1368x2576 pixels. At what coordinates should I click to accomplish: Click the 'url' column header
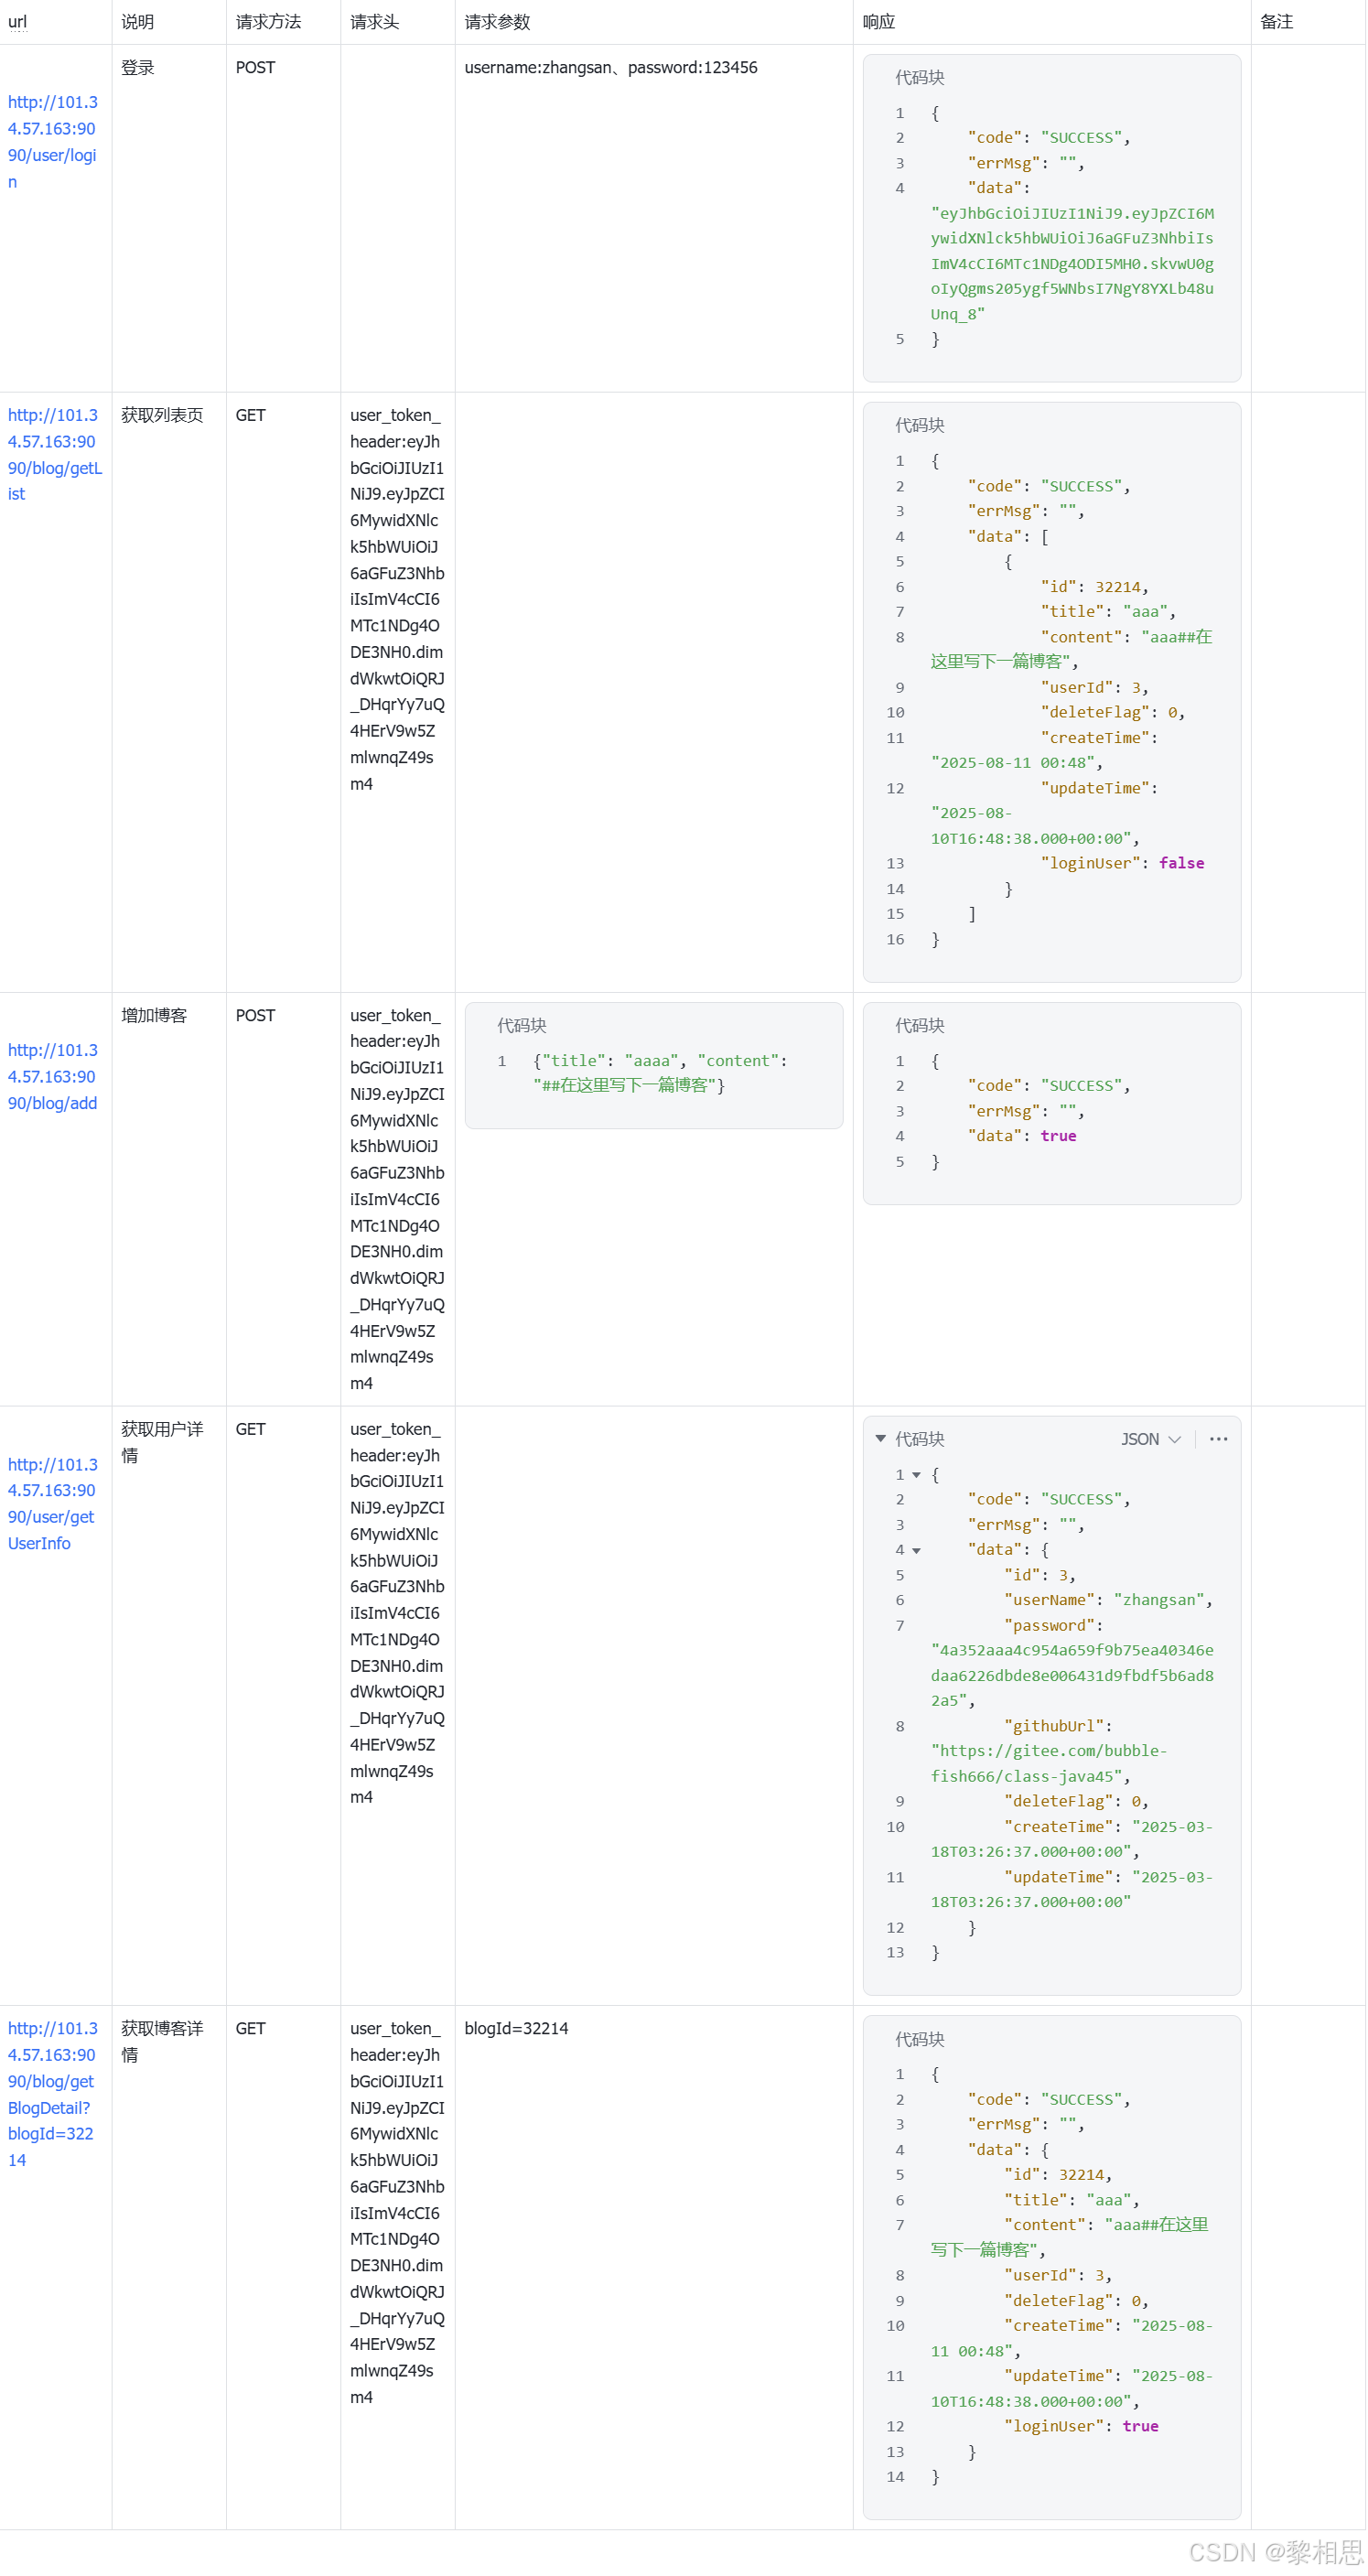[x=17, y=21]
